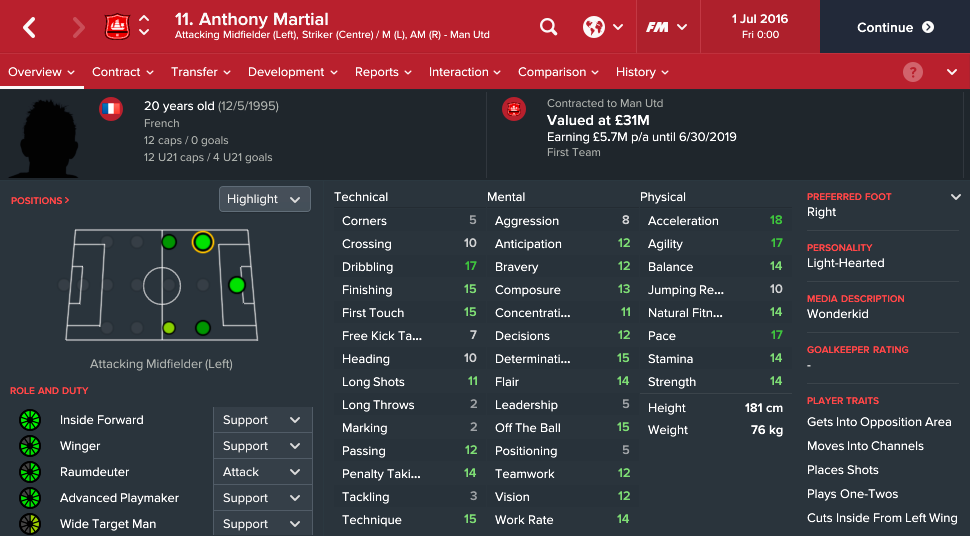Open the Development menu
Image resolution: width=970 pixels, height=536 pixels.
coord(292,72)
